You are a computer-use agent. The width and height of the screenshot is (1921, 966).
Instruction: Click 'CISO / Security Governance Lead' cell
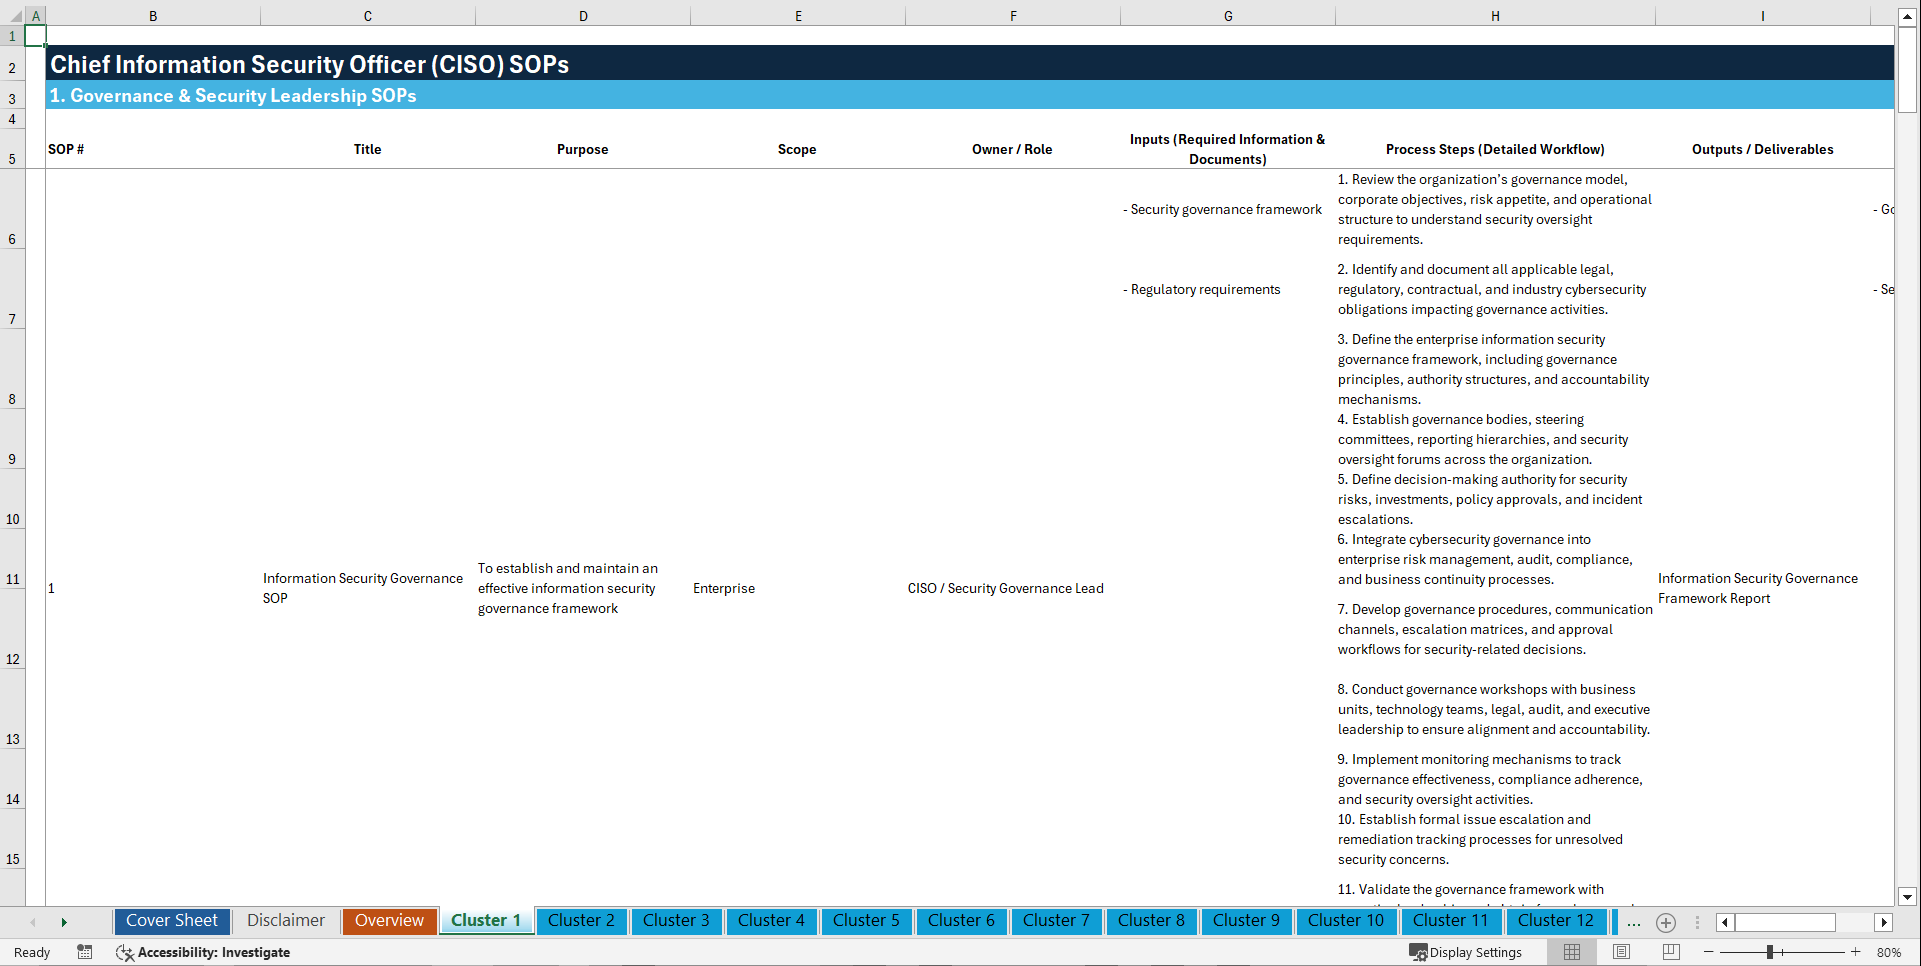1006,588
